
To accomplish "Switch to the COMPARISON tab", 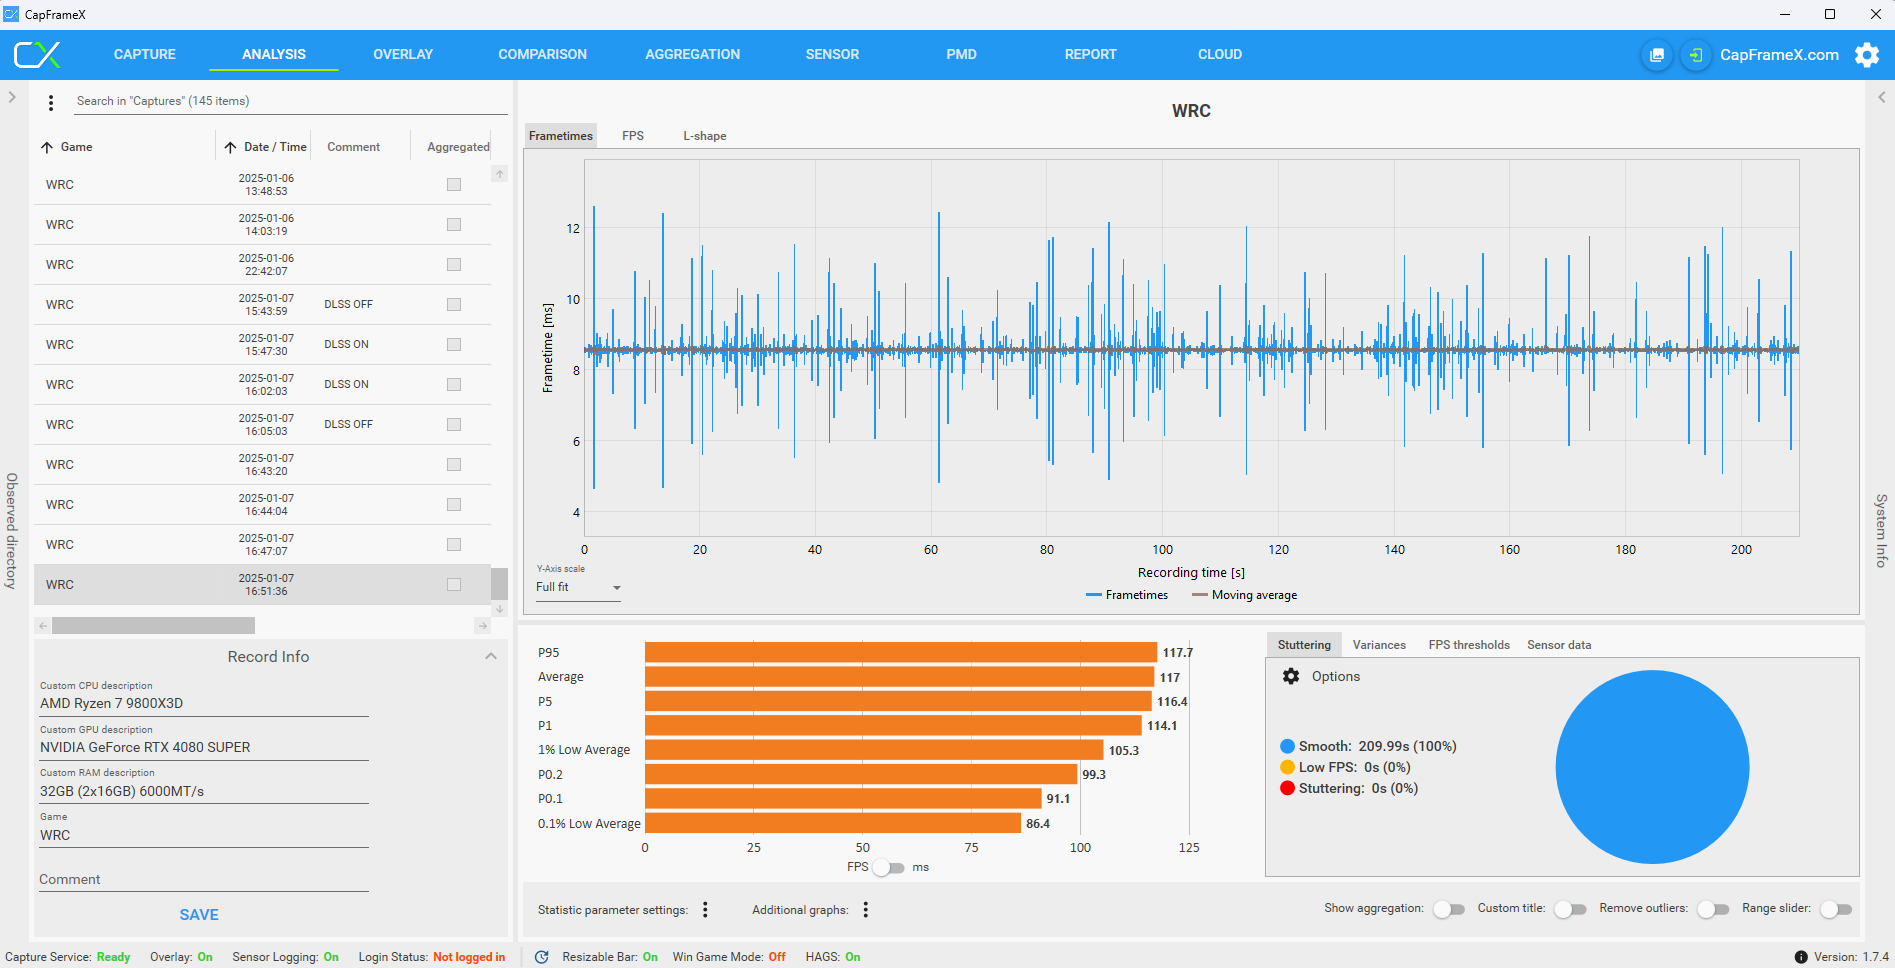I will click(x=542, y=55).
